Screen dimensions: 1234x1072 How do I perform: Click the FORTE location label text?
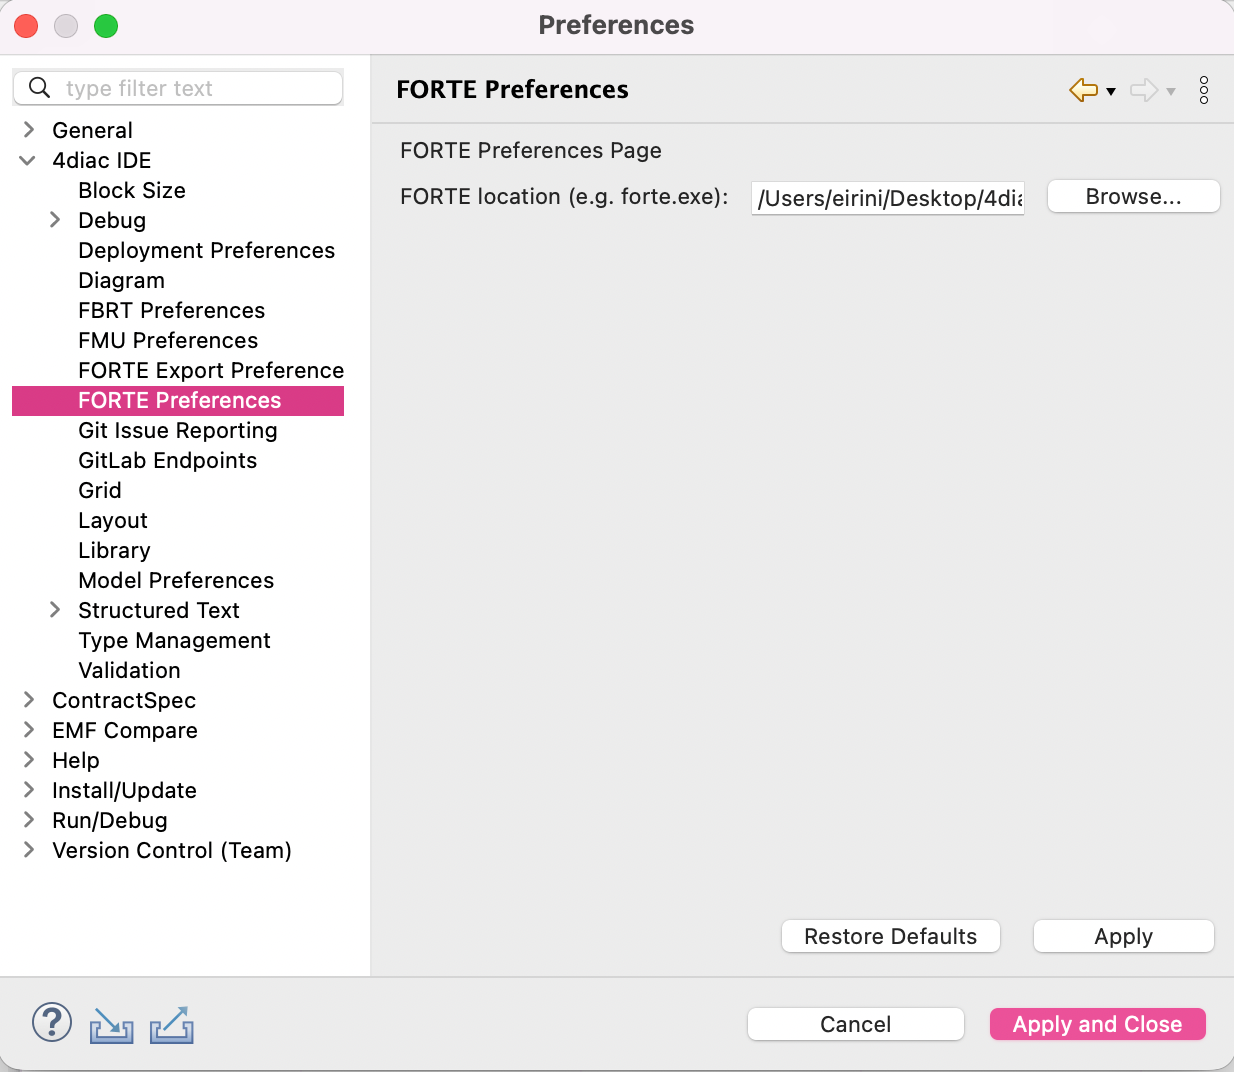tap(564, 196)
